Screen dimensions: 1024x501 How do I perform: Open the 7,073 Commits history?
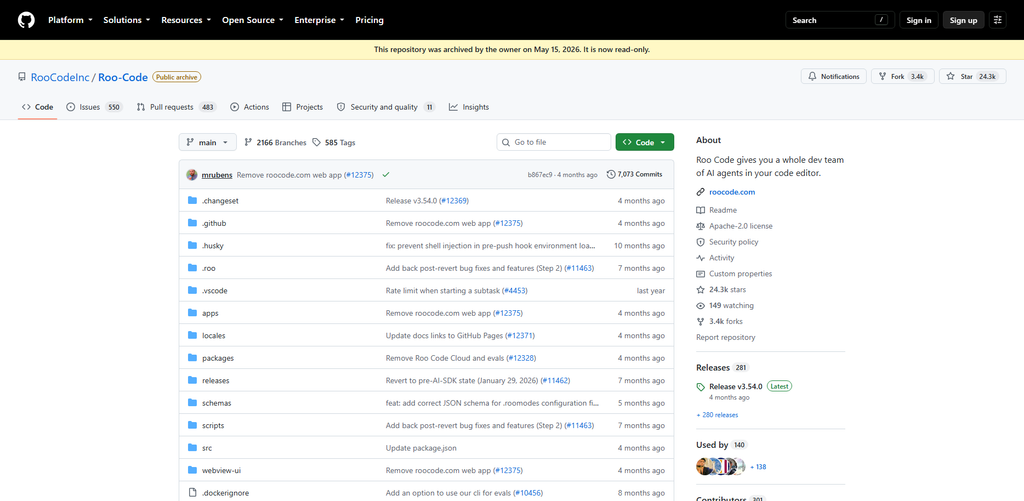coord(635,174)
